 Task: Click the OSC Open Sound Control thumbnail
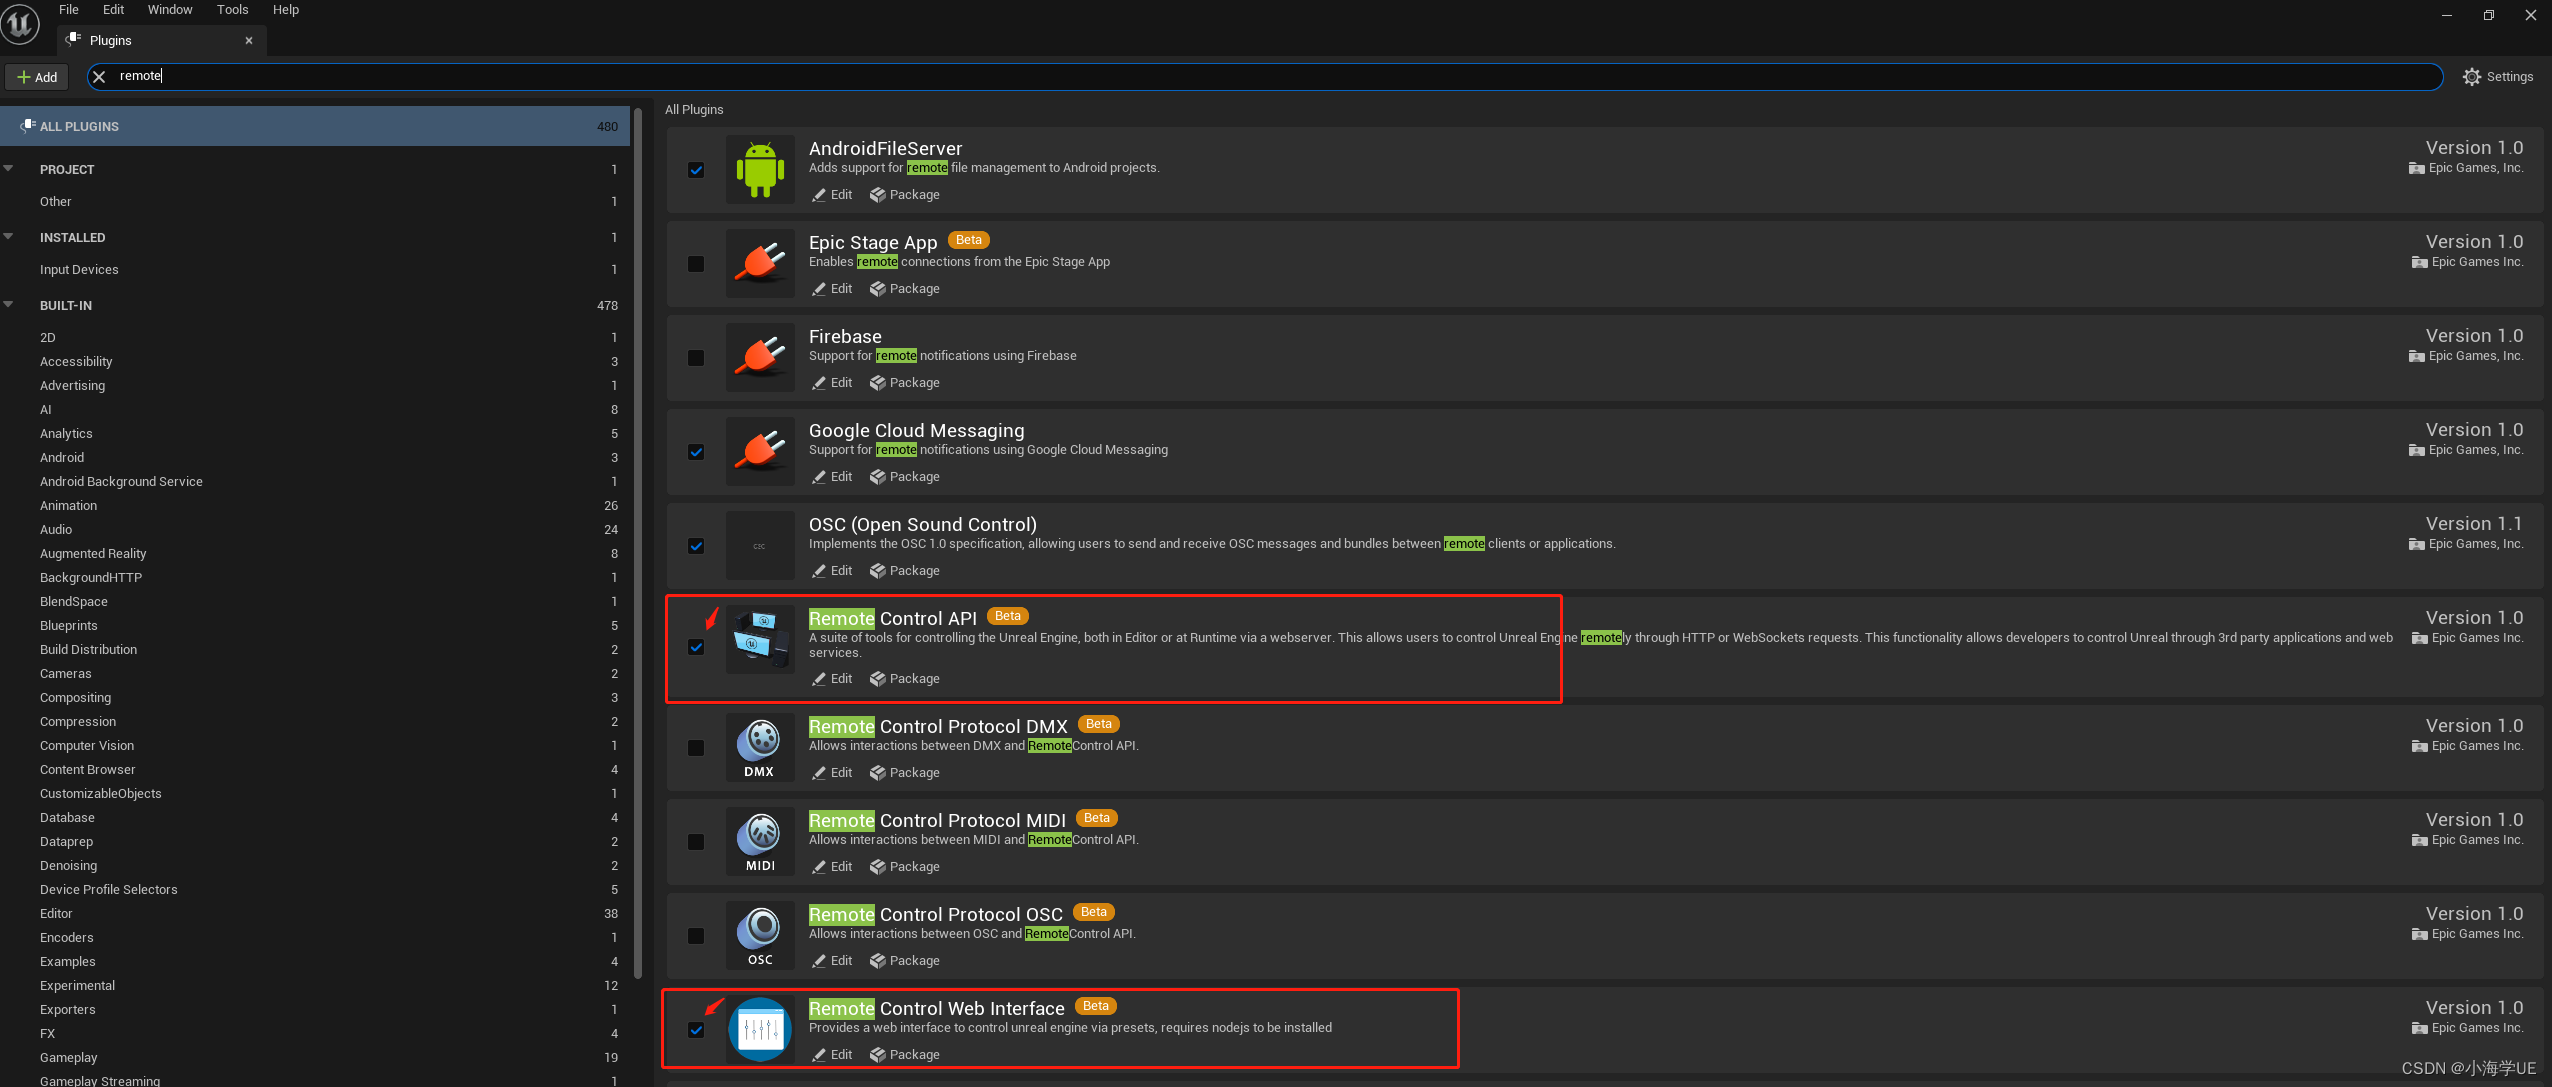click(760, 546)
